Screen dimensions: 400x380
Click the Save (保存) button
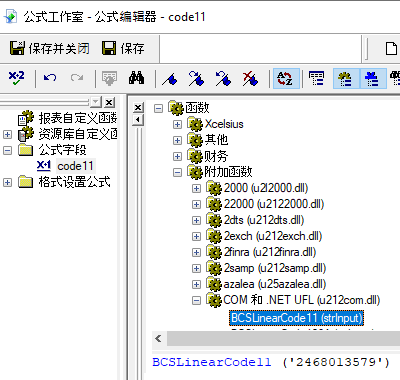tap(123, 49)
